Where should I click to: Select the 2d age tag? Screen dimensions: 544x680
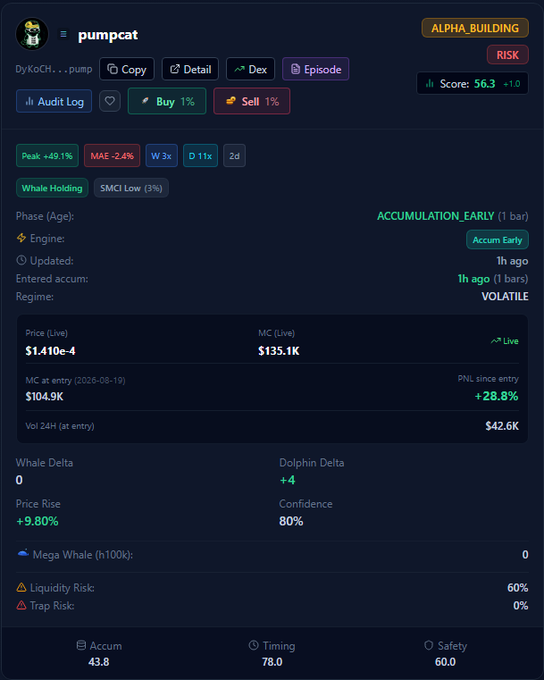coord(234,156)
